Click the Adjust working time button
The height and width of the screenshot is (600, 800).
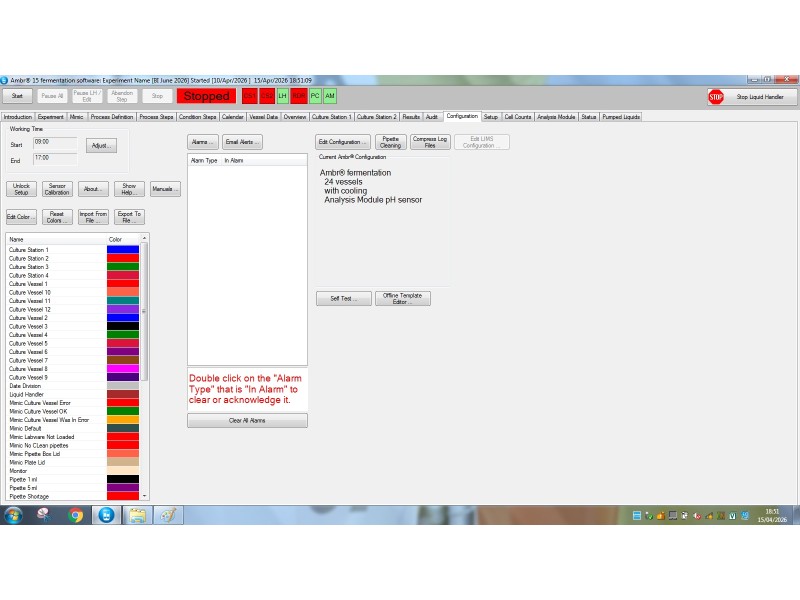point(101,145)
